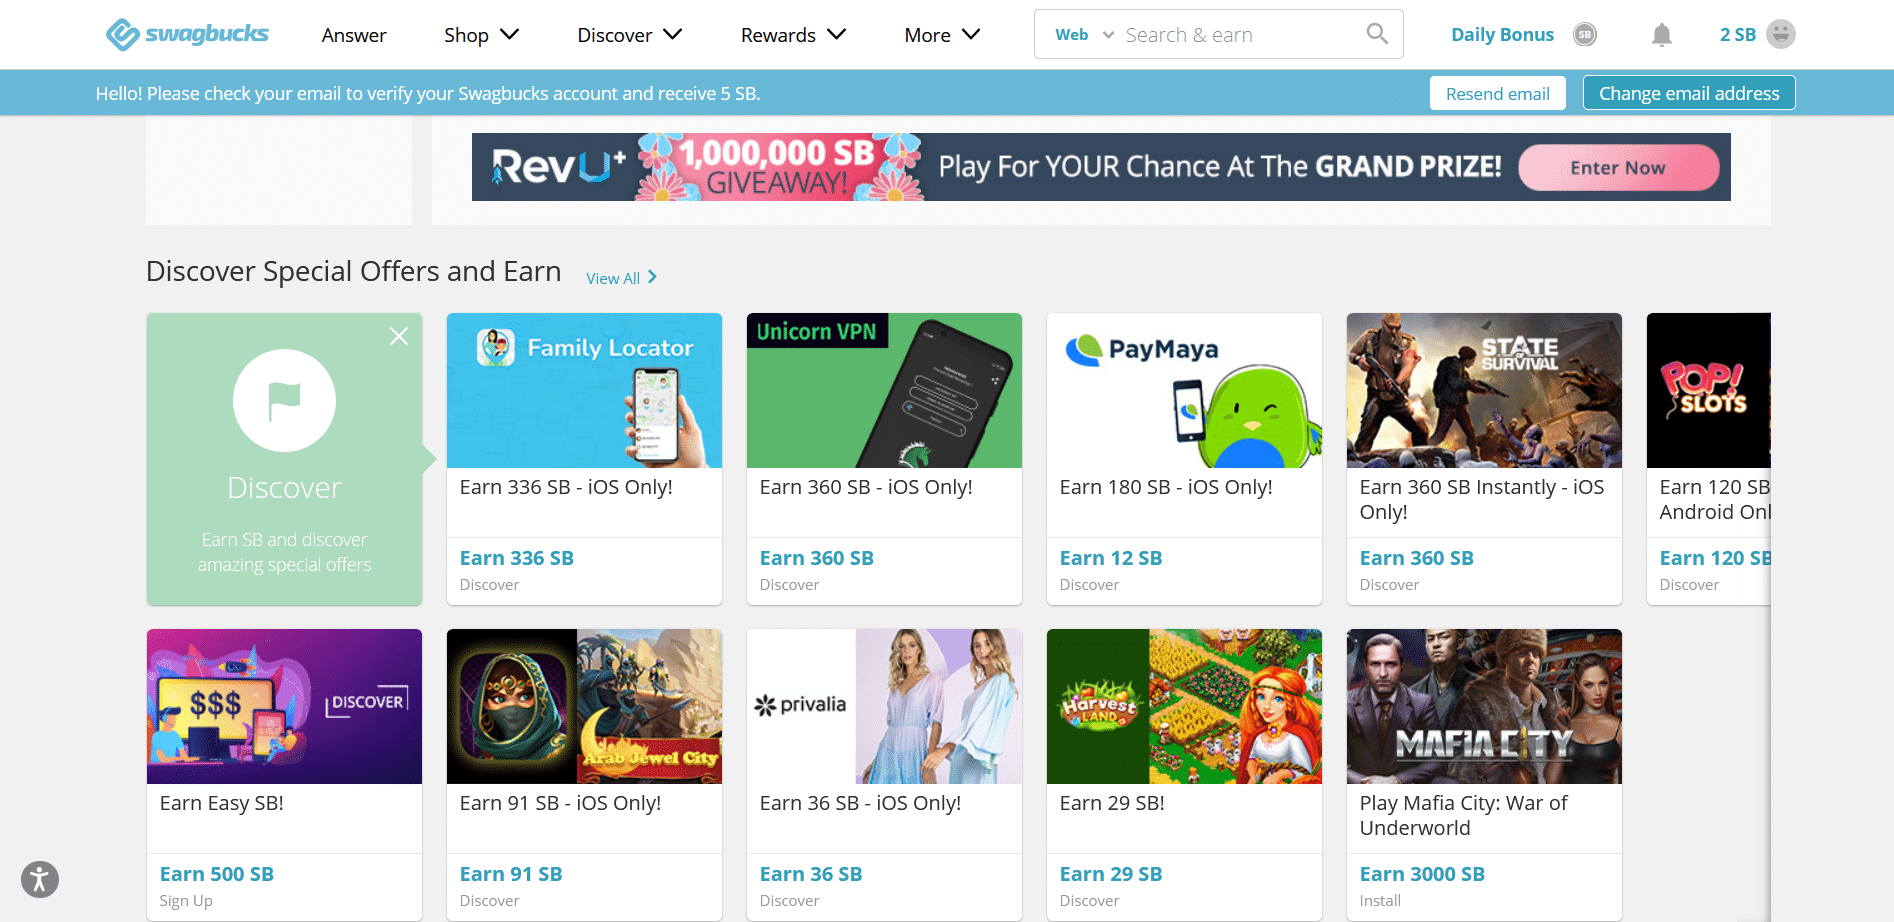Screen dimensions: 1894x922
Task: Click into the Search & earn field
Action: [1240, 35]
